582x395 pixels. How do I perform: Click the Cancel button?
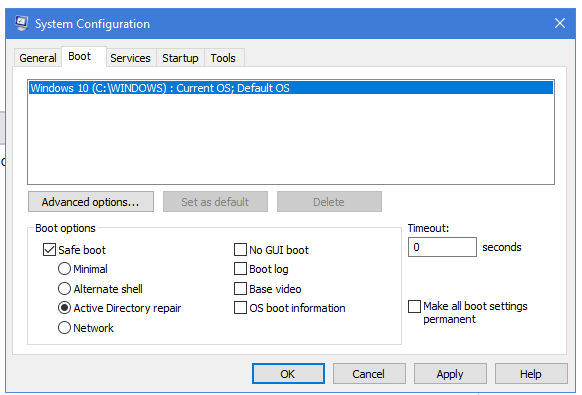pyautogui.click(x=369, y=373)
